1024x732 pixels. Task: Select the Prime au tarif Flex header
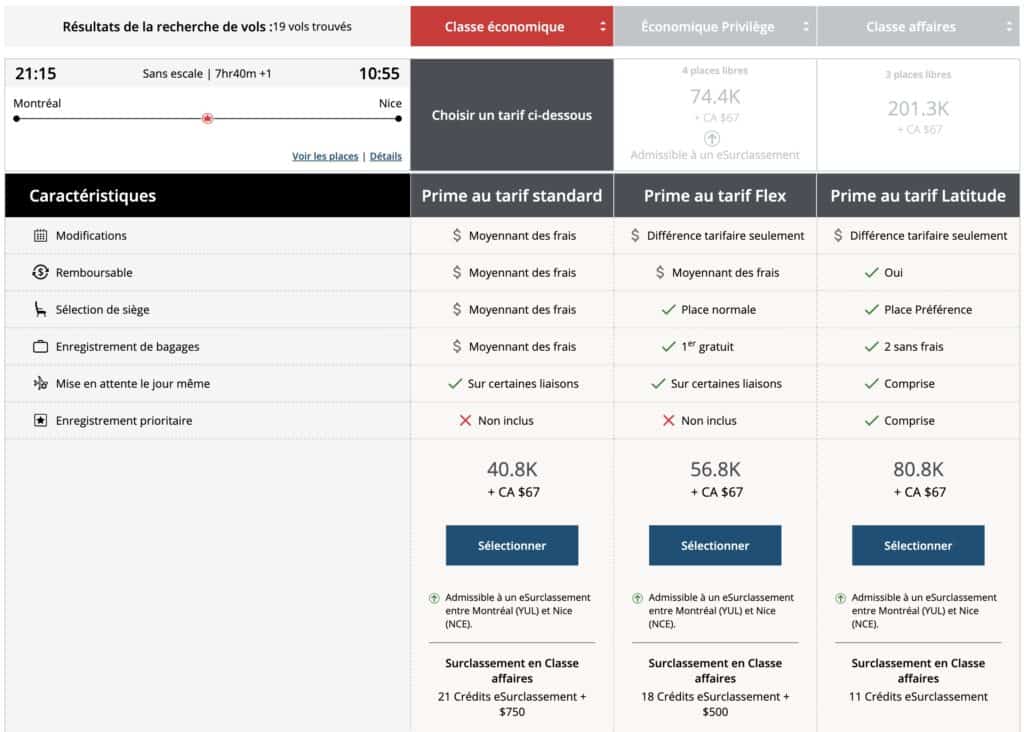click(714, 196)
